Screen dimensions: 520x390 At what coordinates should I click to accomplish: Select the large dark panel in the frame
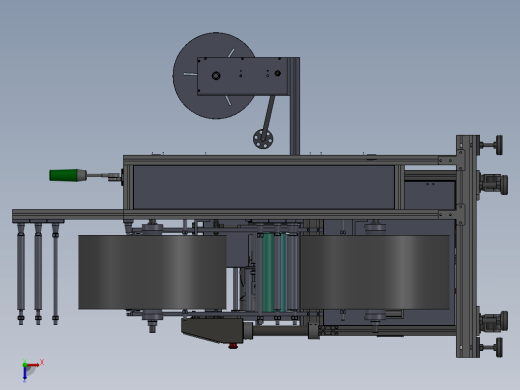click(264, 188)
